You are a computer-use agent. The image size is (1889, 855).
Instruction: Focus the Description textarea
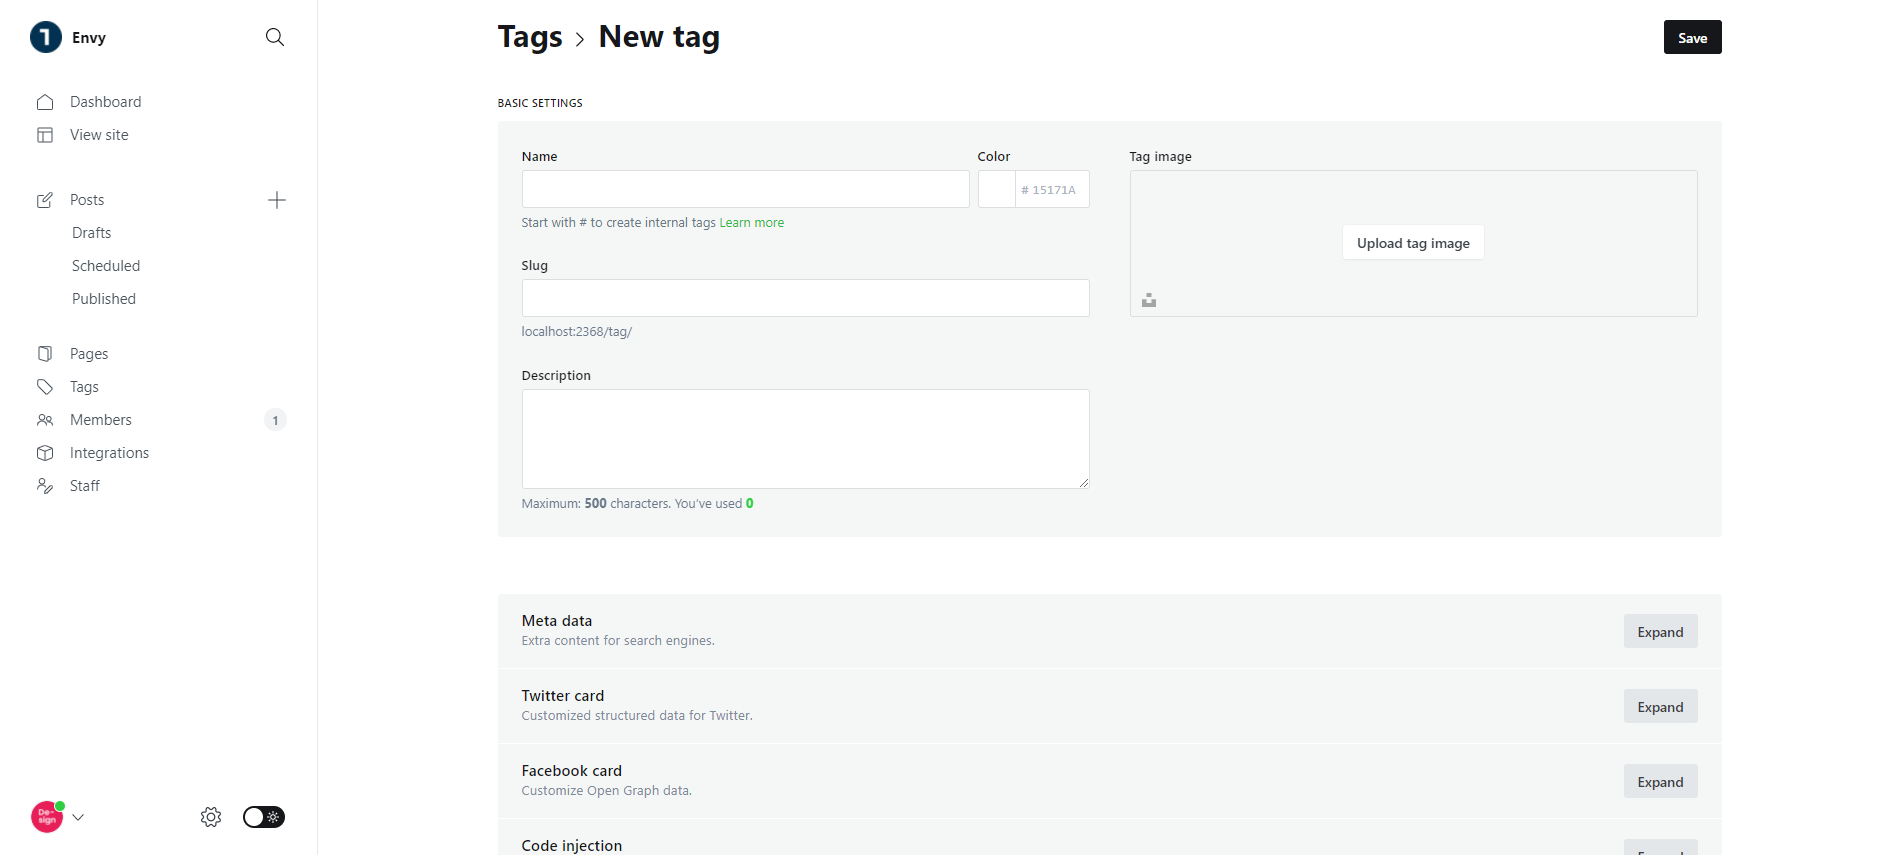pos(805,439)
